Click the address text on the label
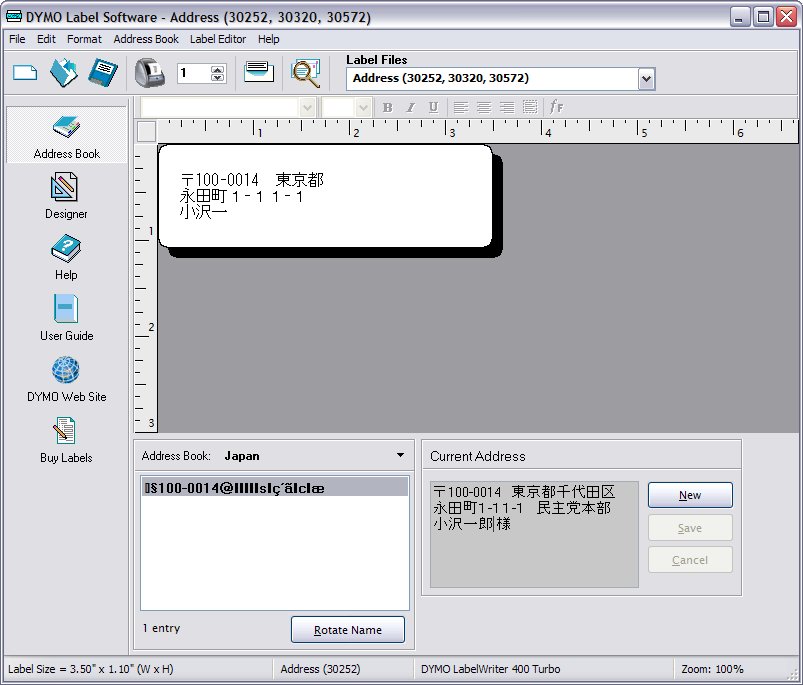This screenshot has width=803, height=685. click(252, 196)
